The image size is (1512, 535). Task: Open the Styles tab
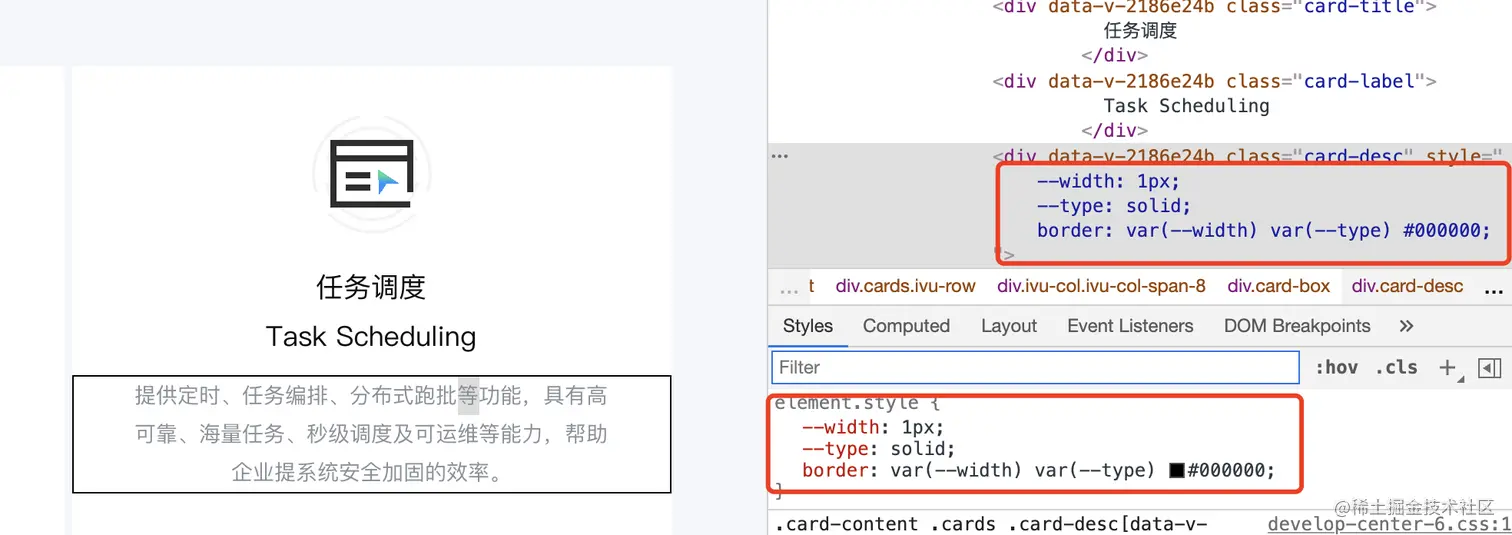pos(808,326)
